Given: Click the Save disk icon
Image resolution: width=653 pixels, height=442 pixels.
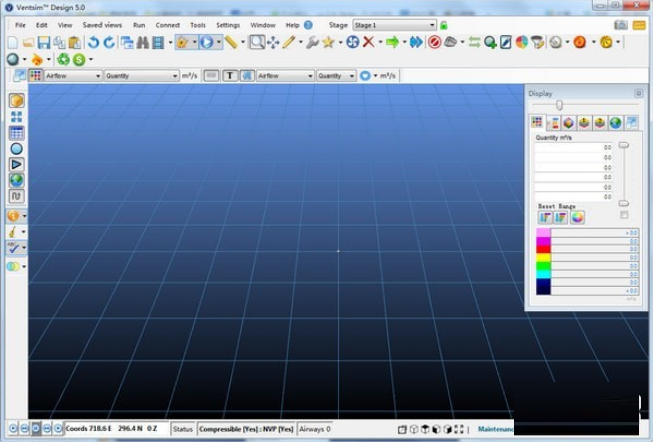Looking at the screenshot, I should [44, 43].
